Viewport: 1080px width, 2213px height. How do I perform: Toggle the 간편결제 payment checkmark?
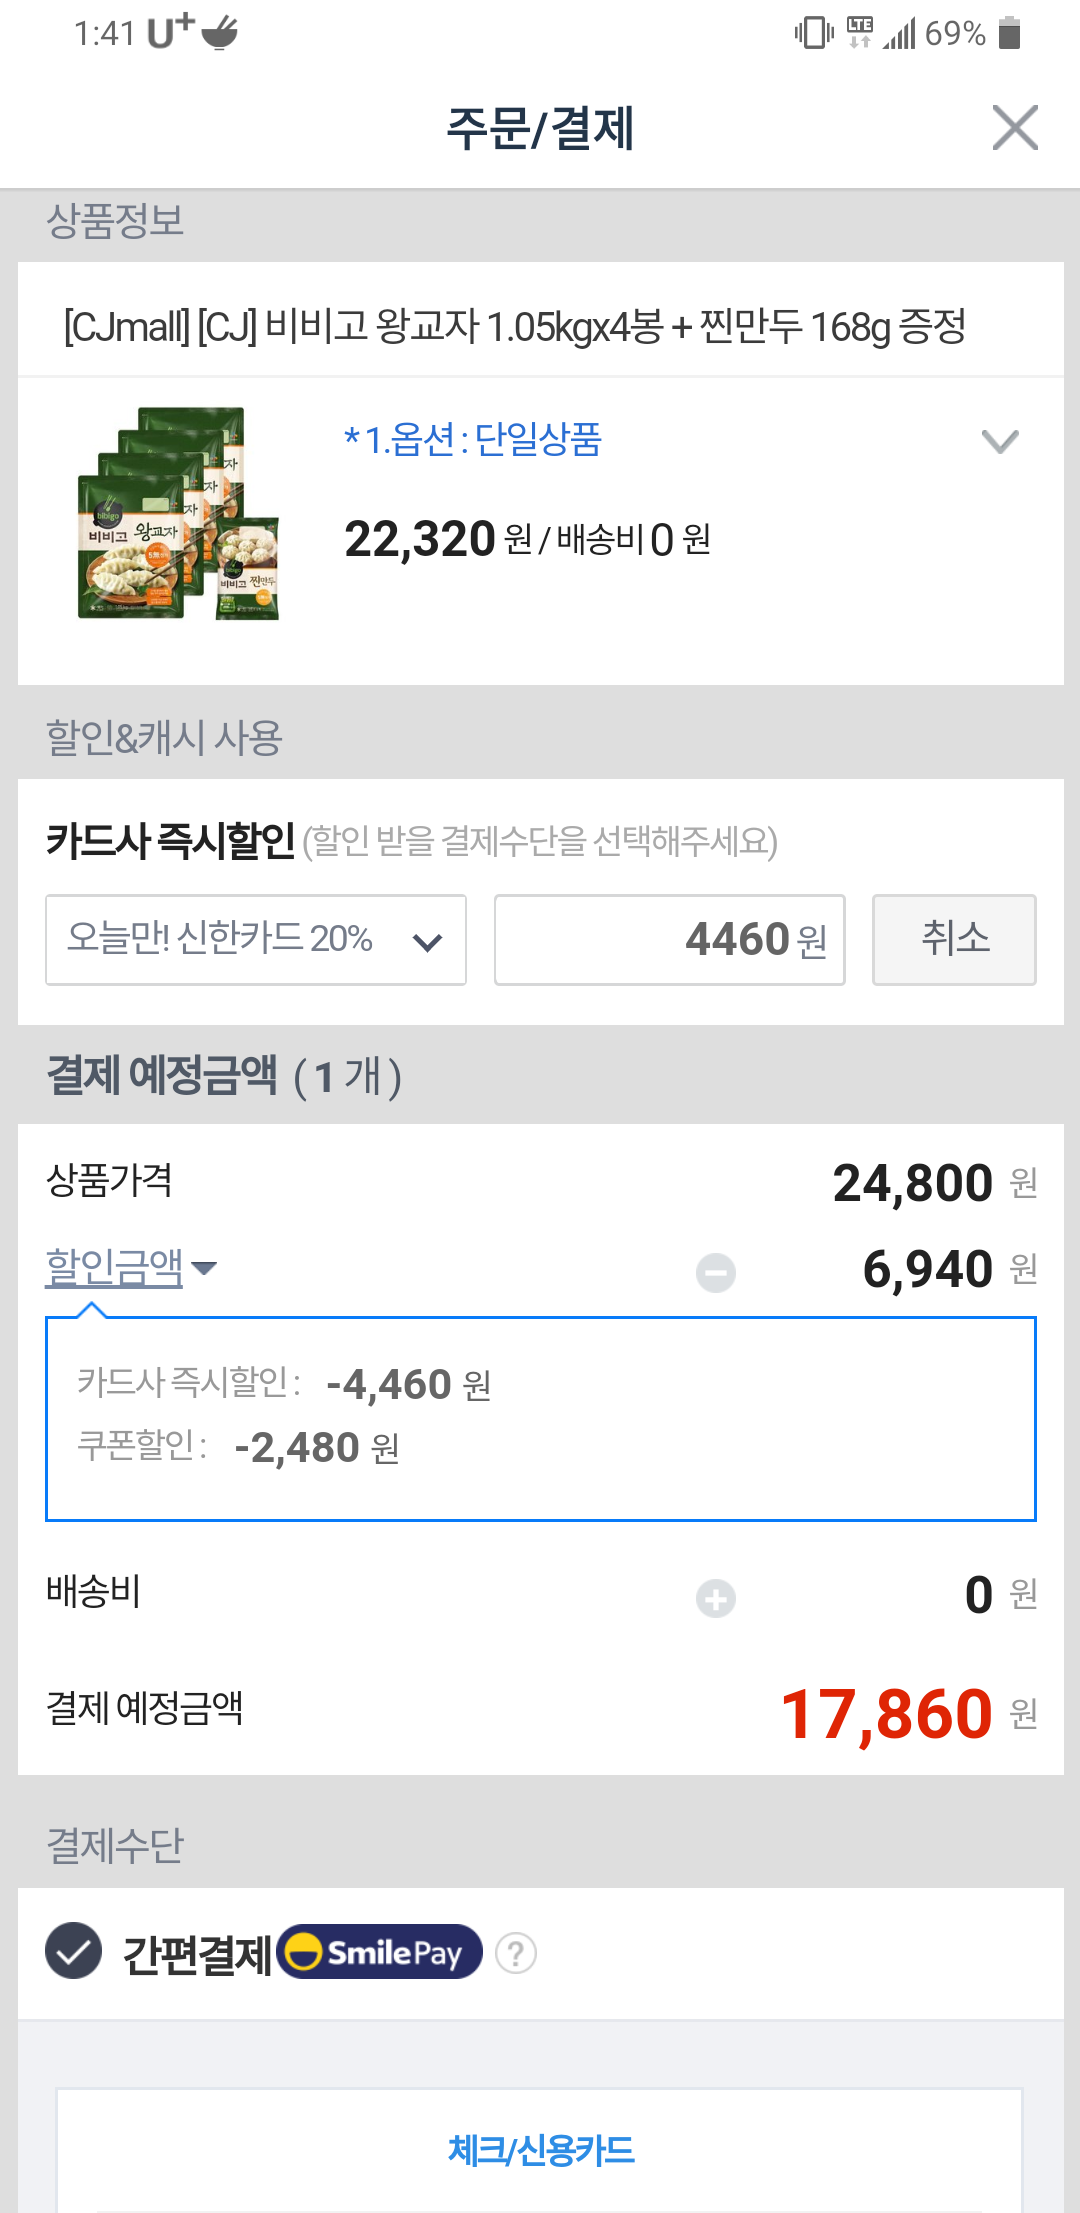[74, 1951]
